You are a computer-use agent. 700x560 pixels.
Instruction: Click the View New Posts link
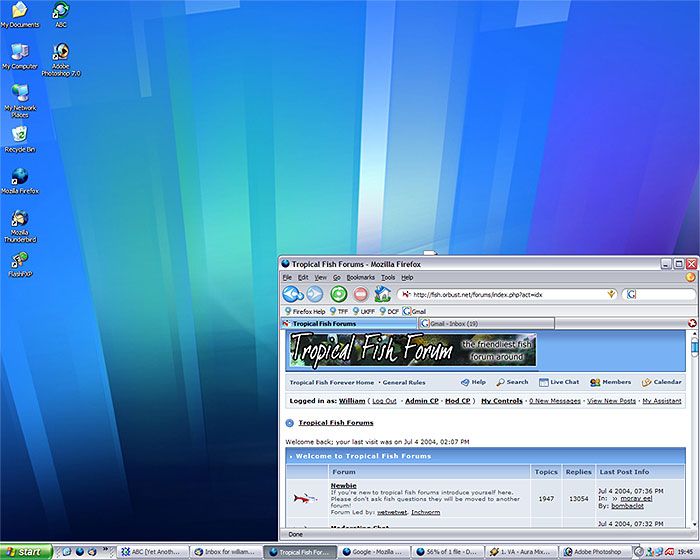coord(611,401)
